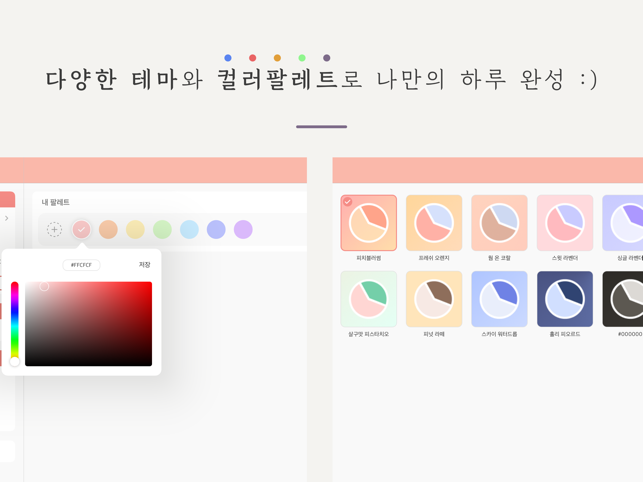This screenshot has width=643, height=482.
Task: Select the 프레쉬 오렌지 theme thumbnail
Action: [x=434, y=223]
